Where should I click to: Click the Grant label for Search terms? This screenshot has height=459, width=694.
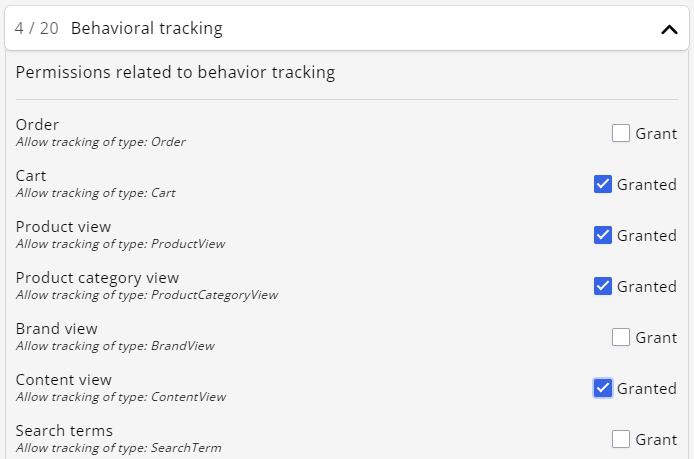click(656, 439)
